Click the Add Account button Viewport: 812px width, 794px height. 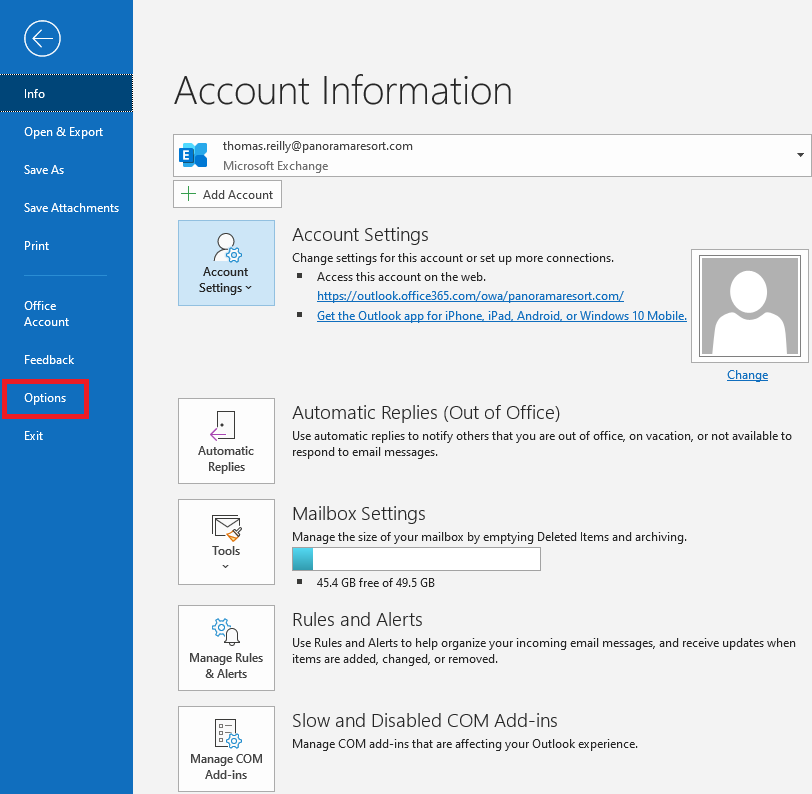pyautogui.click(x=227, y=194)
